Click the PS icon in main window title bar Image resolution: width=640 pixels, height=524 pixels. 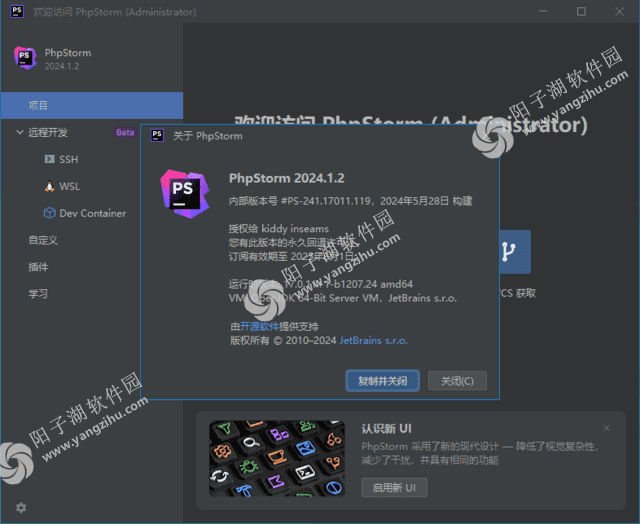pyautogui.click(x=17, y=11)
